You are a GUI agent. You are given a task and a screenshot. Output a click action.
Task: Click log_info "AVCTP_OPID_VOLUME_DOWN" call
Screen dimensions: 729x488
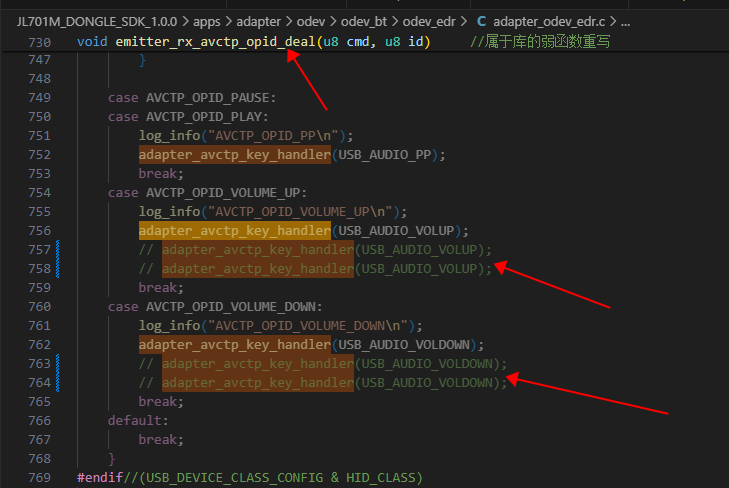[280, 325]
